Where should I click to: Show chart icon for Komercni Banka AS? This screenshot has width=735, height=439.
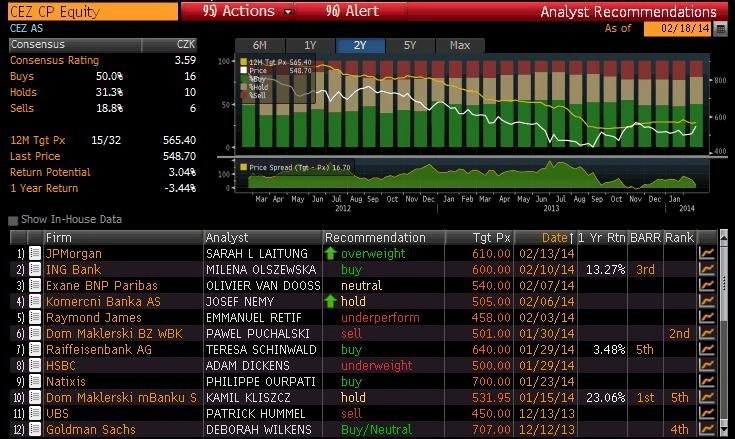tap(707, 301)
